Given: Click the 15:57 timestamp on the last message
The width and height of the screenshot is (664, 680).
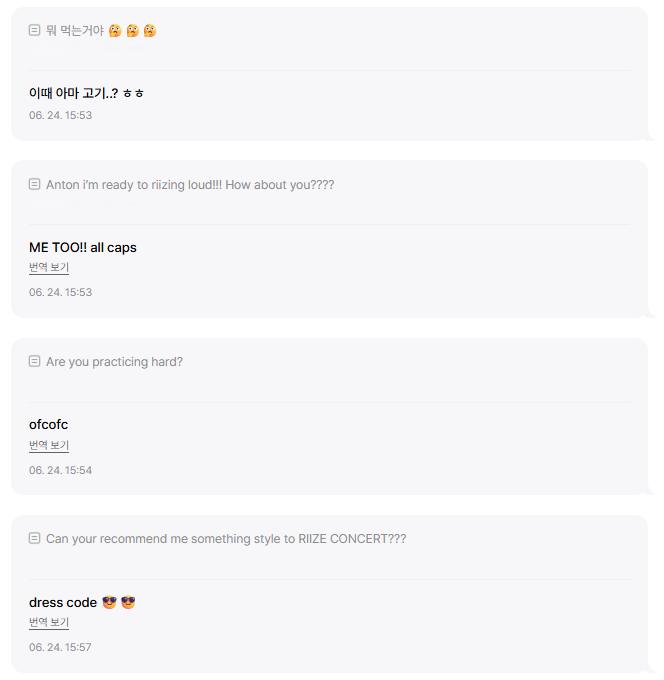Looking at the screenshot, I should (x=60, y=648).
